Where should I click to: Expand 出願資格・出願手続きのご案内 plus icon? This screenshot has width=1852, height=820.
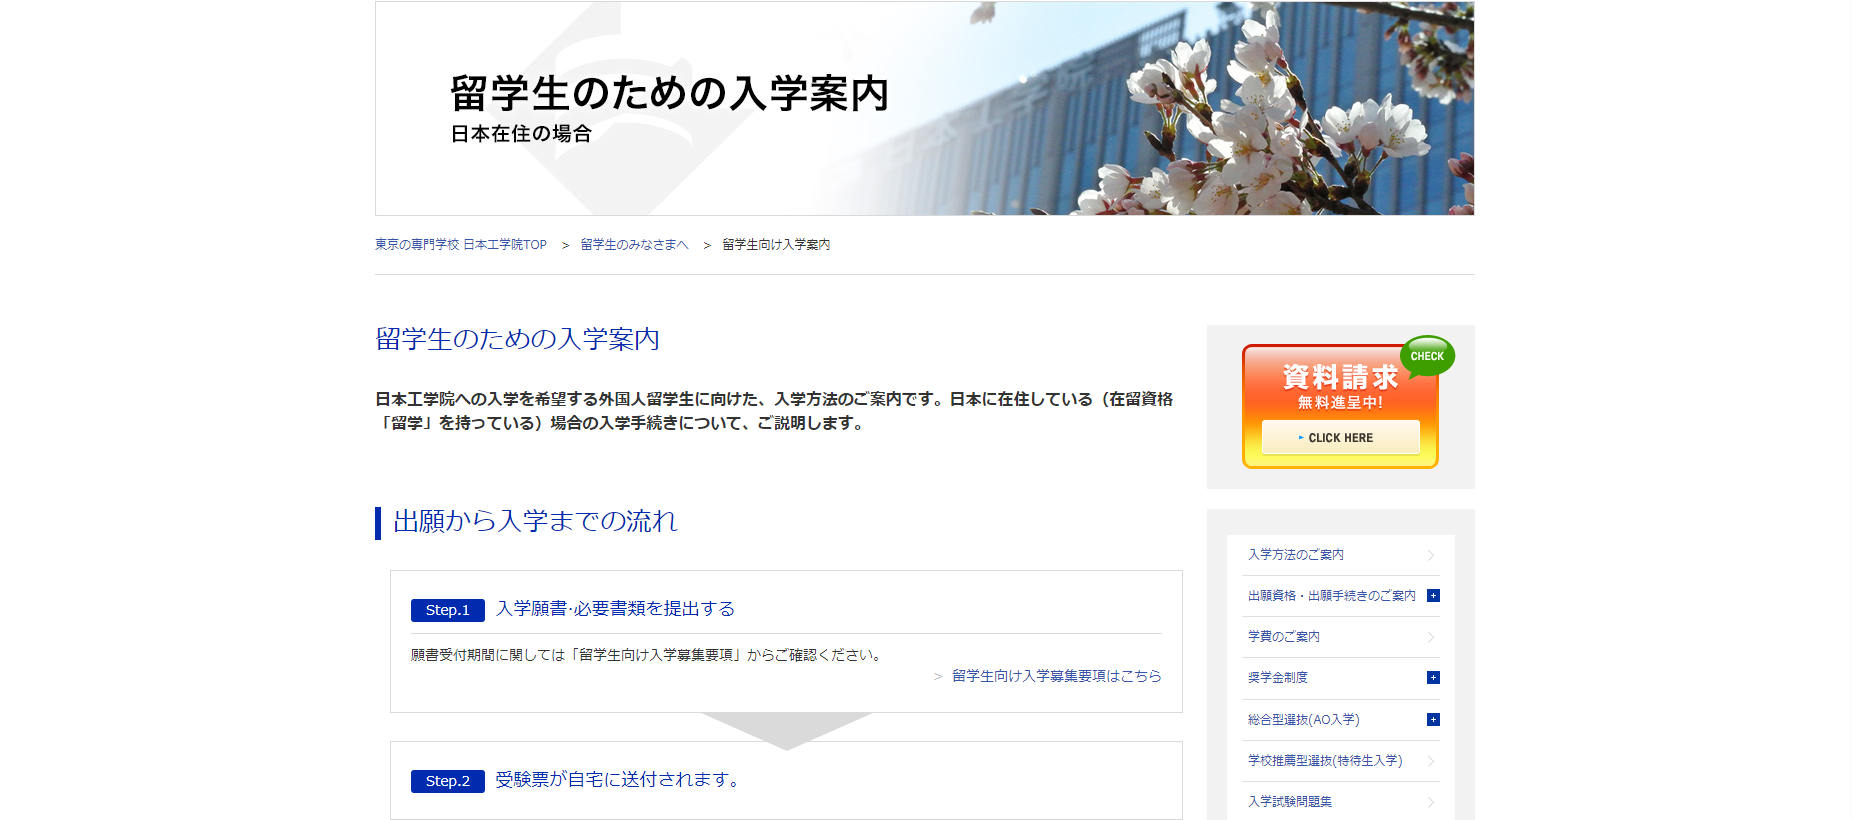pos(1433,596)
